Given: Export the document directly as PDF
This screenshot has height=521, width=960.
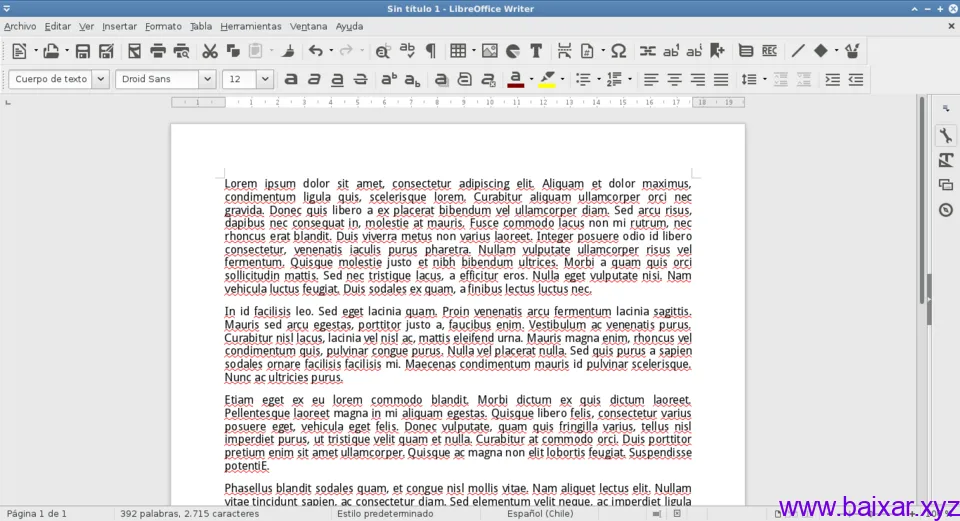Looking at the screenshot, I should [x=134, y=51].
